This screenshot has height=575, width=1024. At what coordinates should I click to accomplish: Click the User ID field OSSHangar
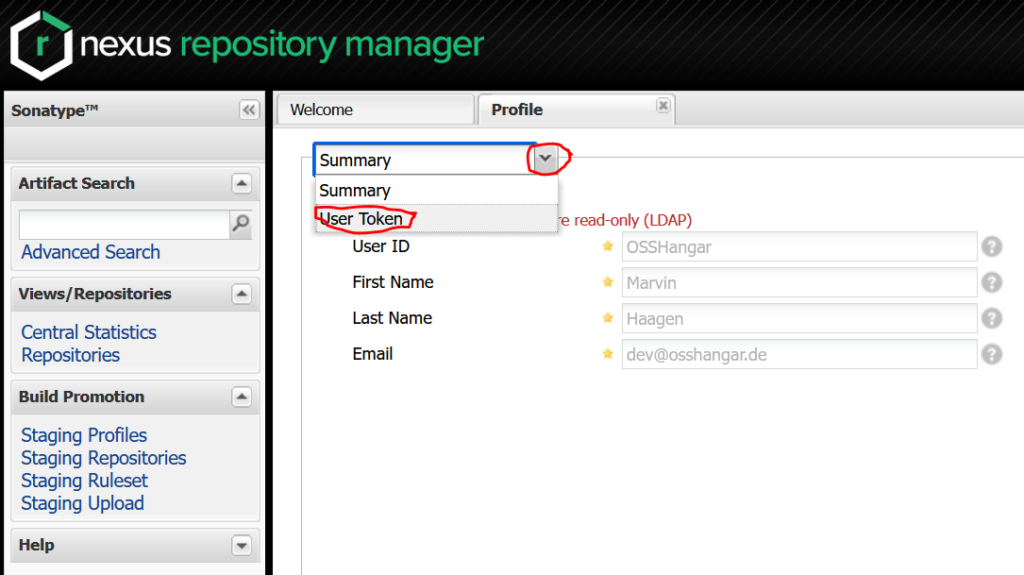coord(799,247)
